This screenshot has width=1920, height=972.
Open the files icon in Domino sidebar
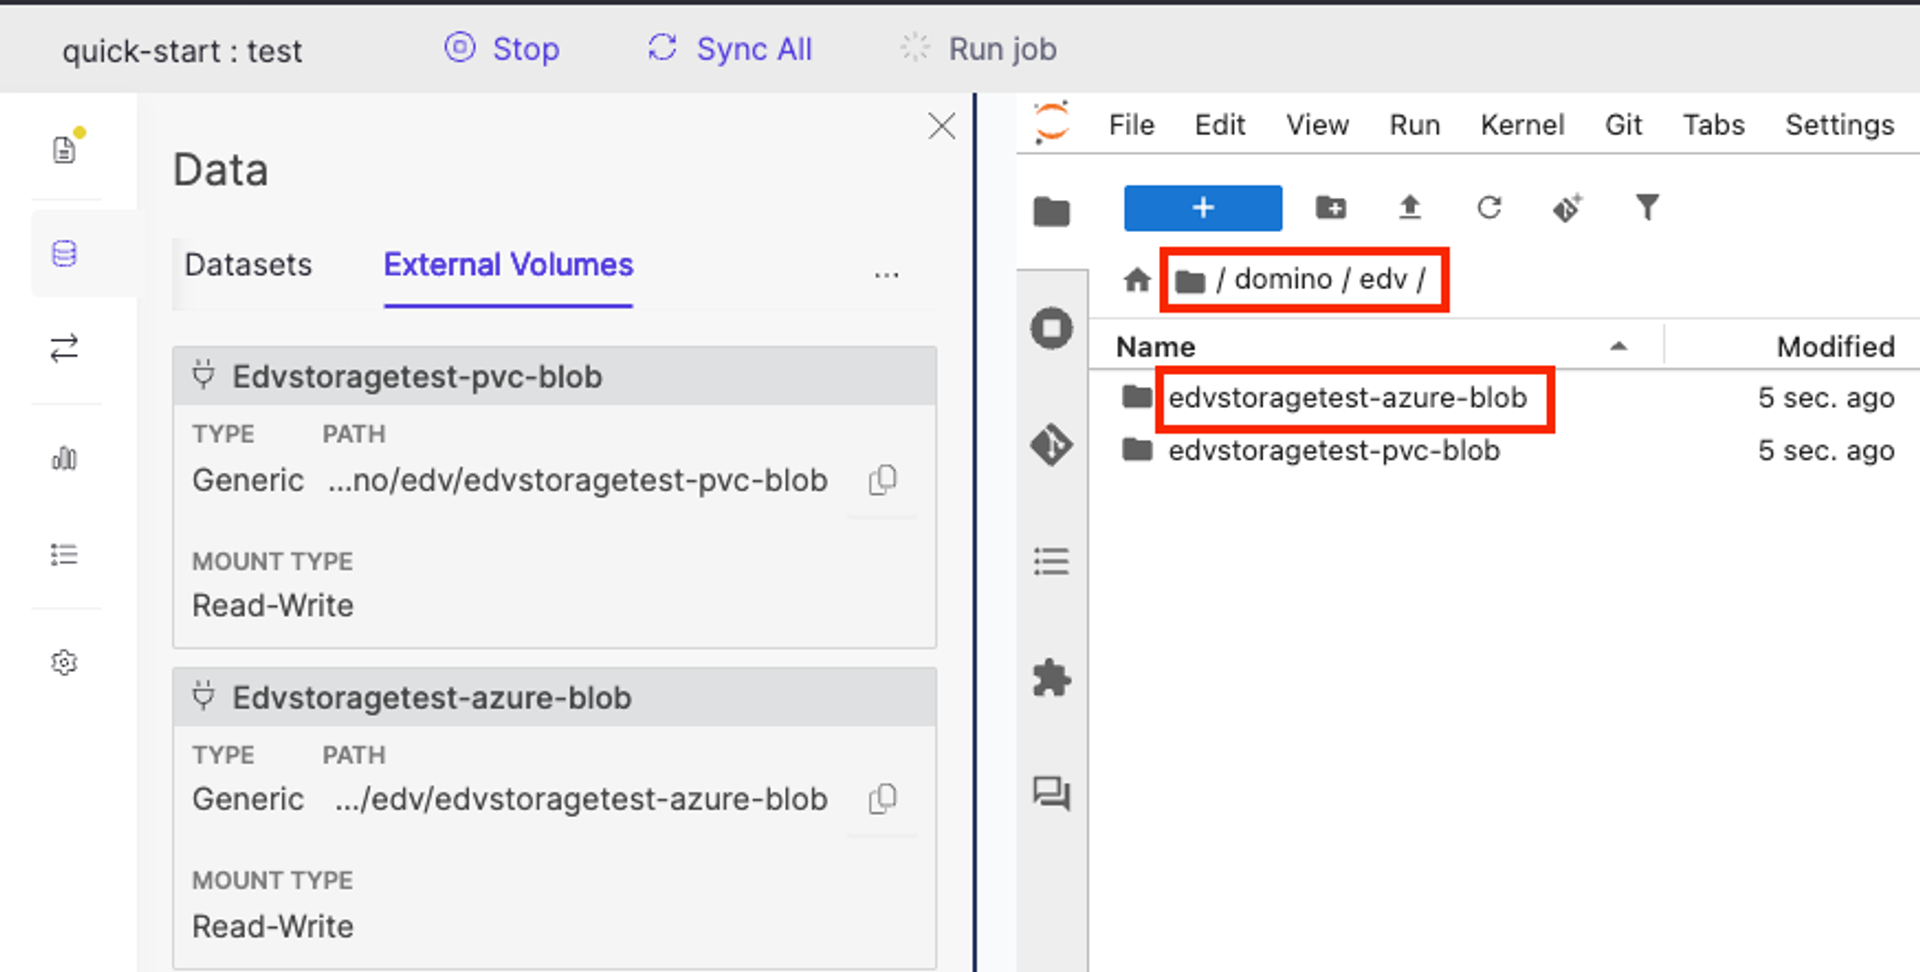point(65,149)
